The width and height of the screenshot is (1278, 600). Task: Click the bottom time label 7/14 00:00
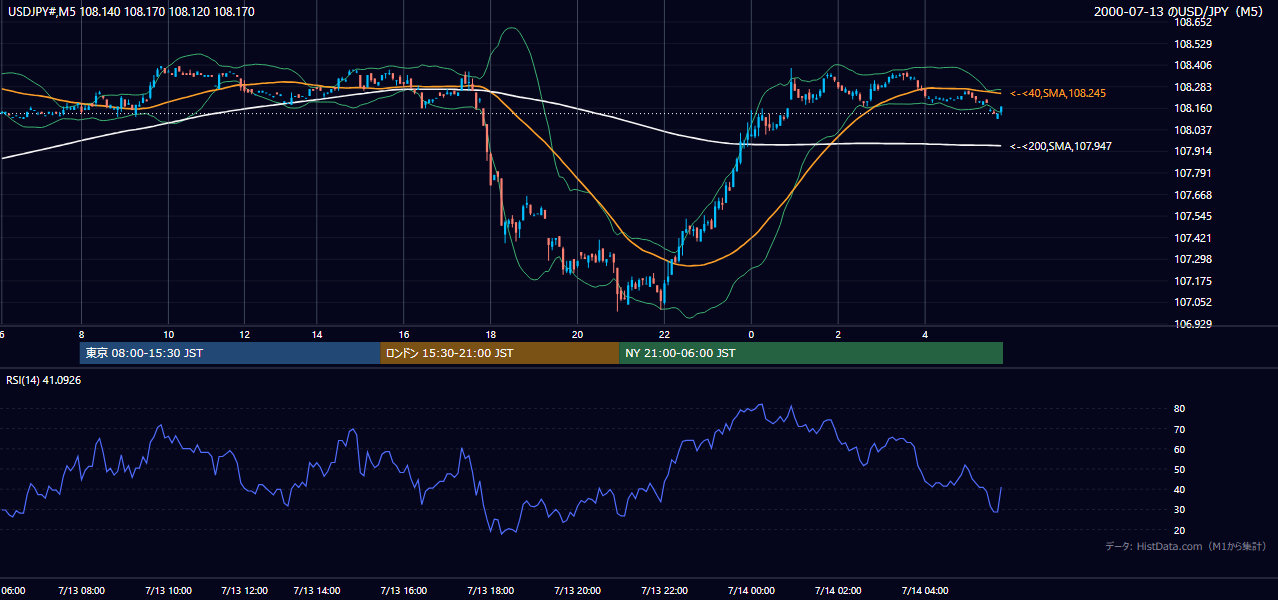coord(751,590)
